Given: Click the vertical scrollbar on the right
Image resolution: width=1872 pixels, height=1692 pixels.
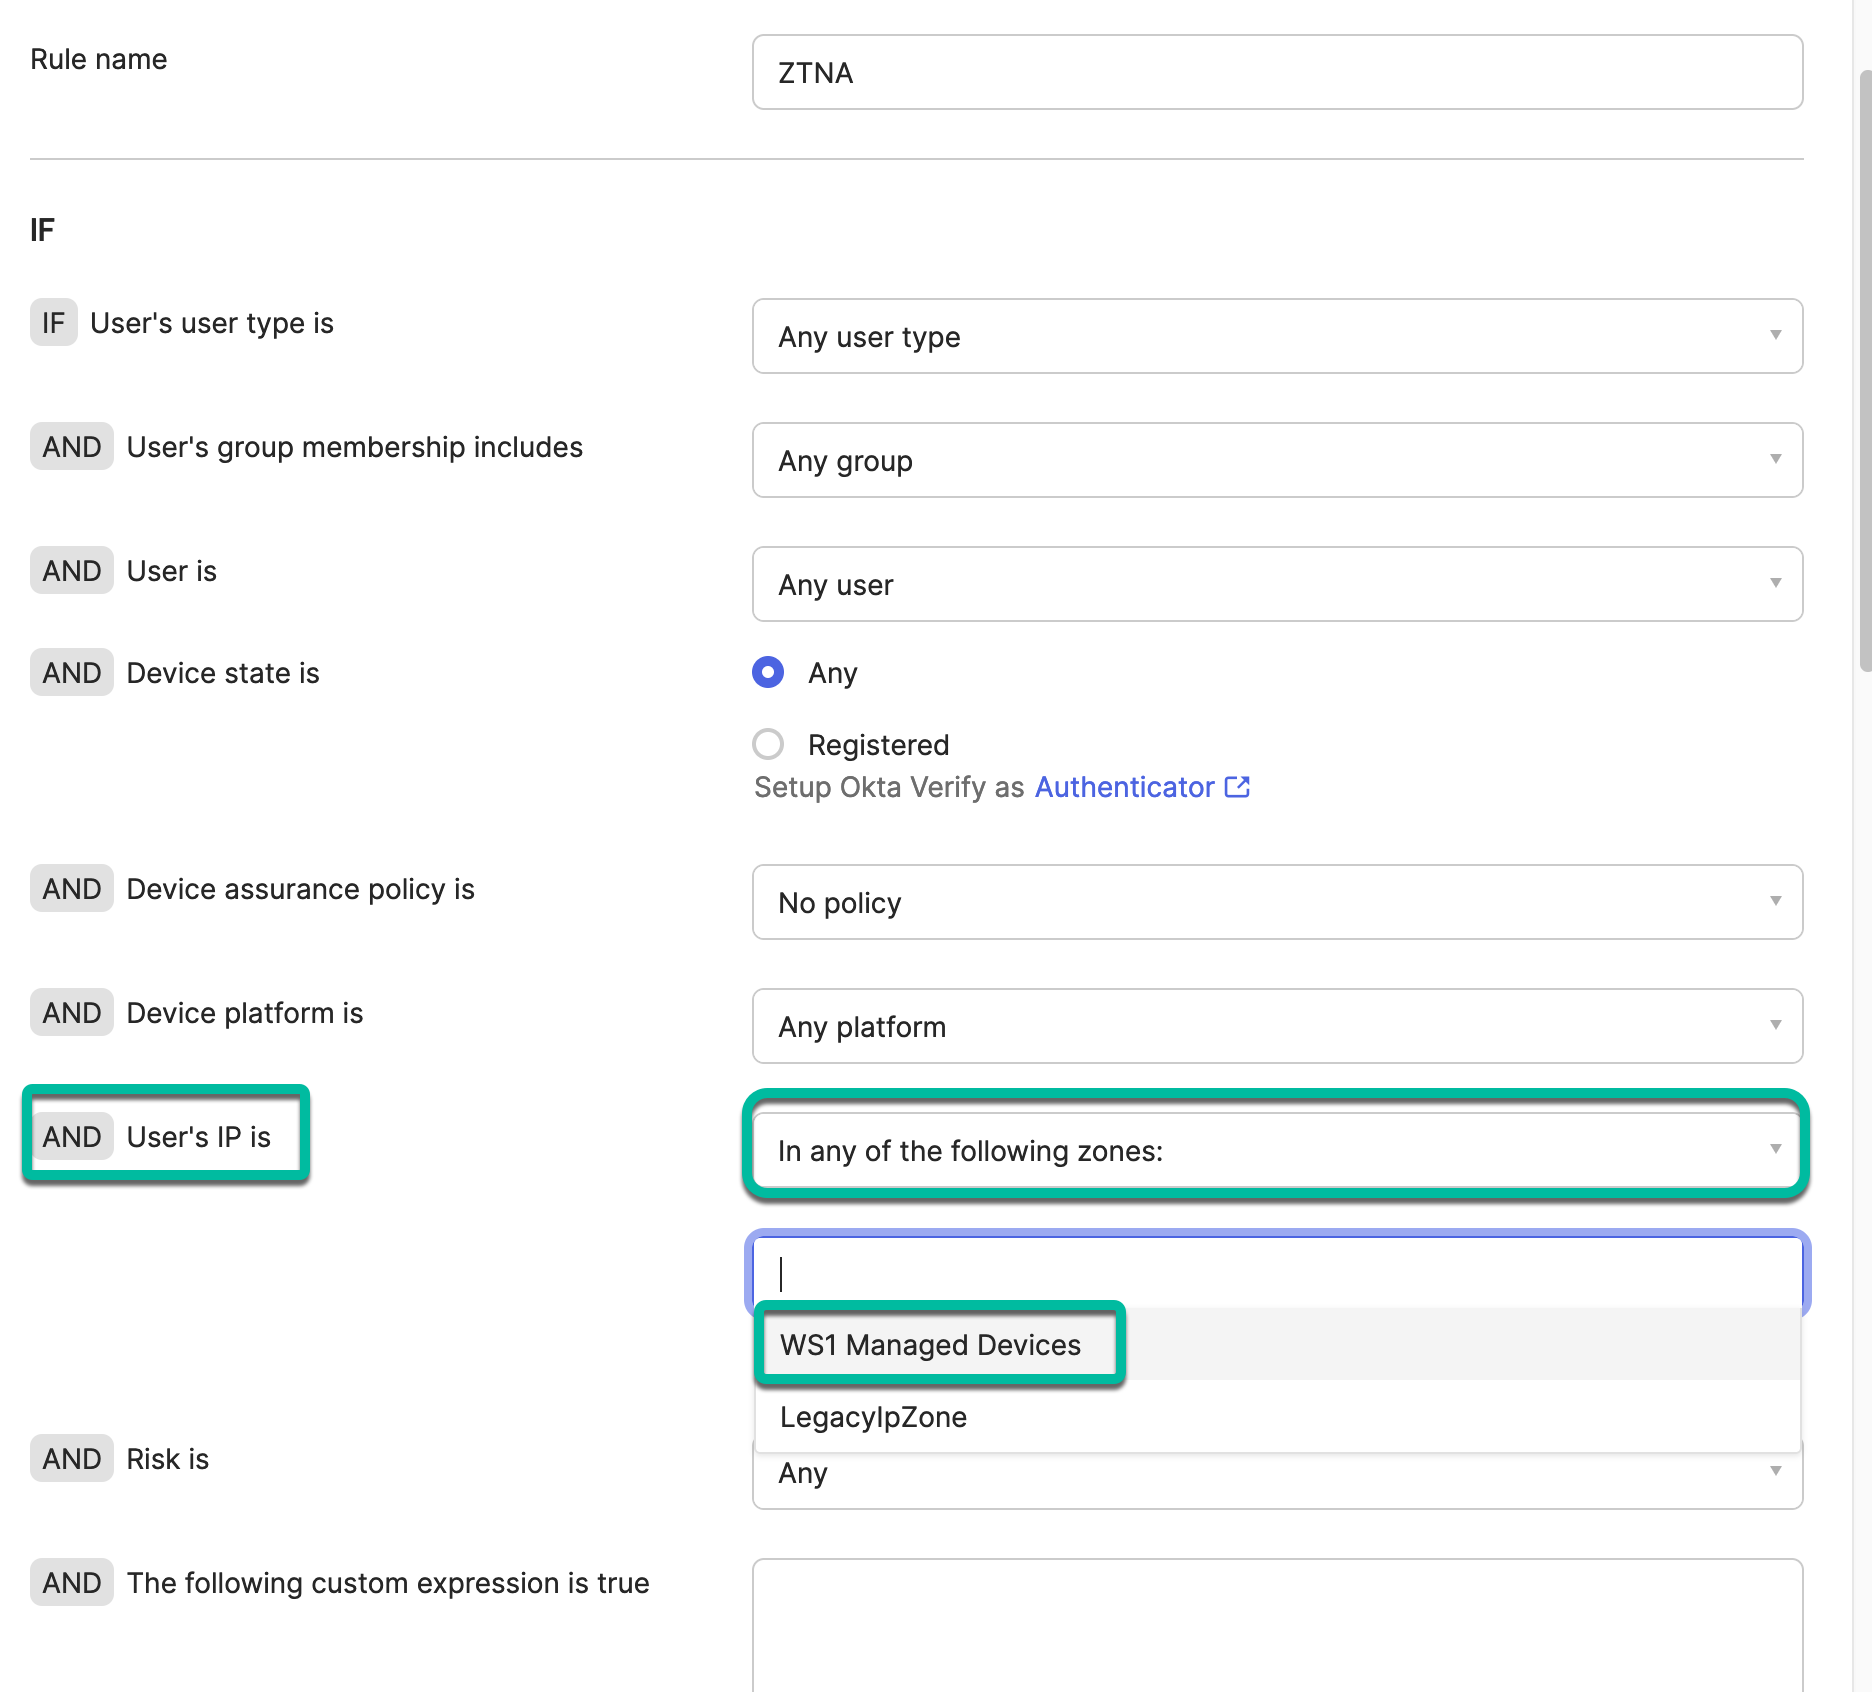Looking at the screenshot, I should (1865, 370).
